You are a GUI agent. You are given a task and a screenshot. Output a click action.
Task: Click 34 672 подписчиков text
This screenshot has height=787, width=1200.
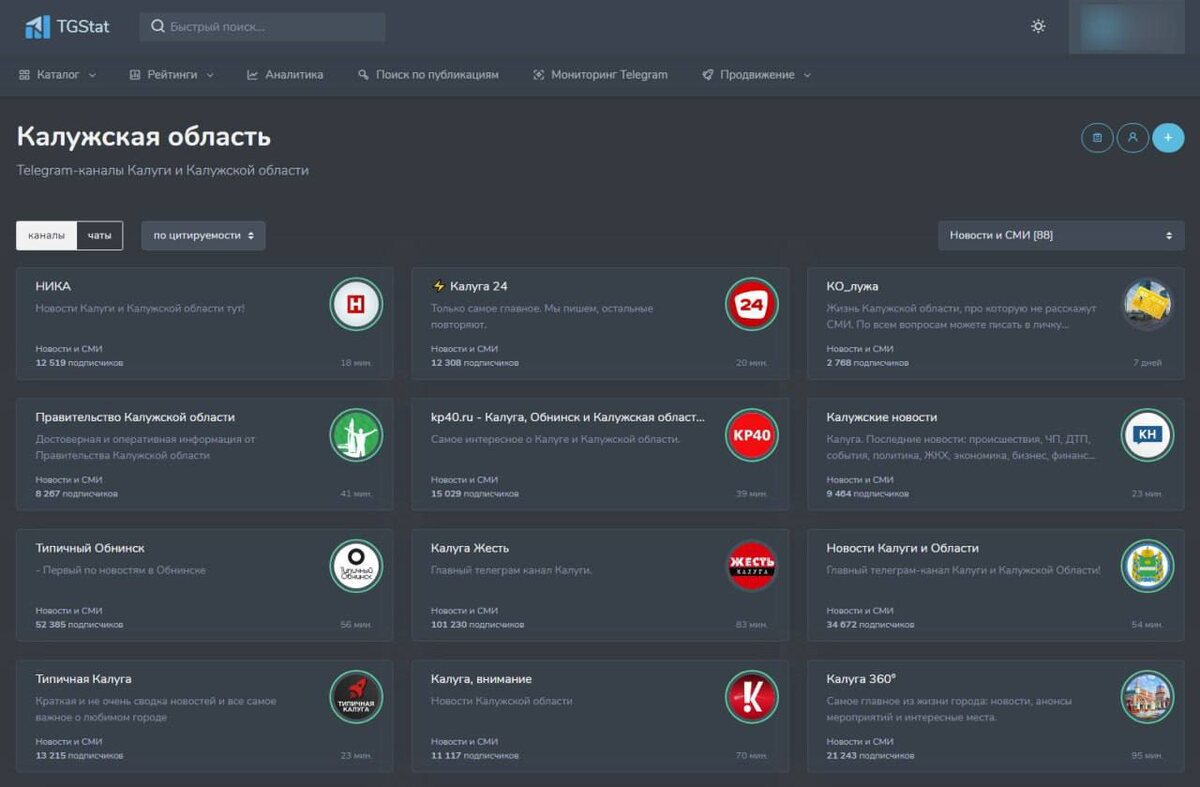point(870,625)
